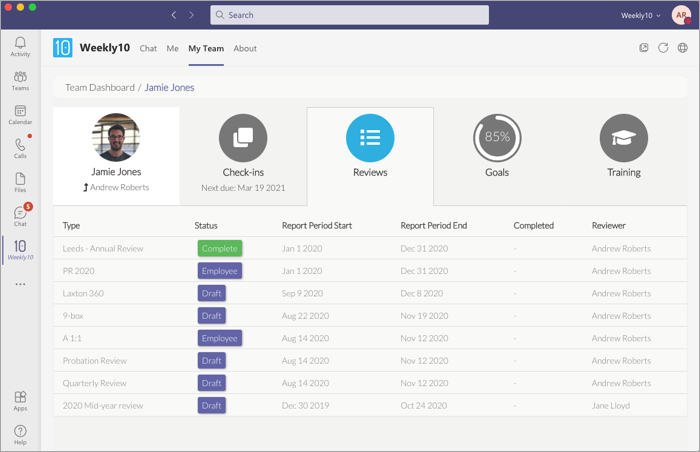Open the 9-box review
The height and width of the screenshot is (452, 700).
[x=370, y=316]
